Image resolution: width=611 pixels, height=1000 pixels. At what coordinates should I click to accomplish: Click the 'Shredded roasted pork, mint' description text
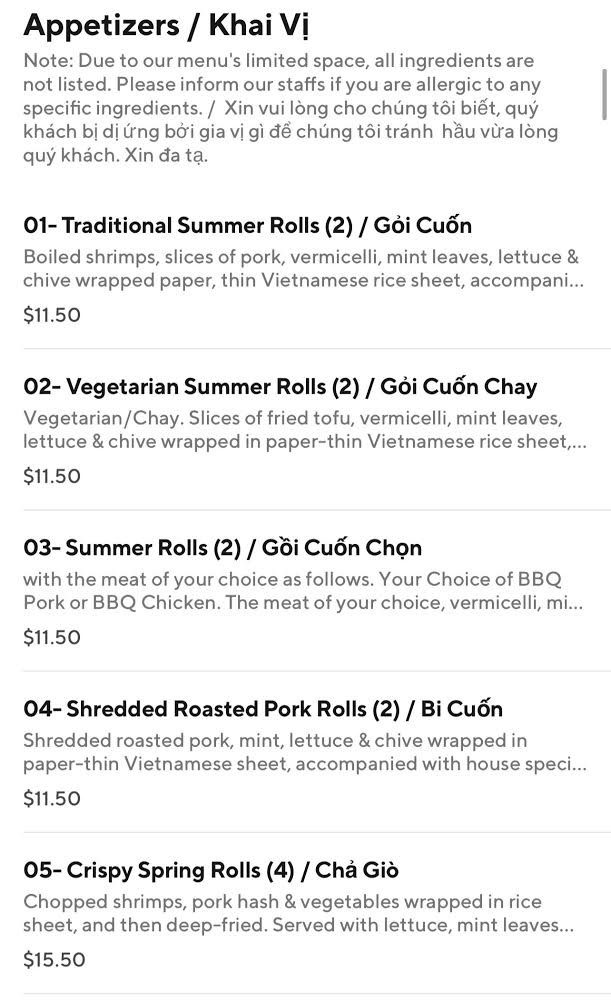pos(300,752)
